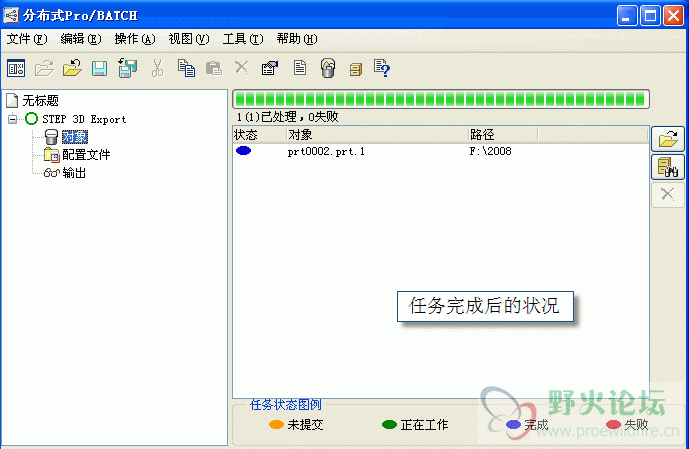Click the copy documents icon
The width and height of the screenshot is (689, 449).
[186, 69]
